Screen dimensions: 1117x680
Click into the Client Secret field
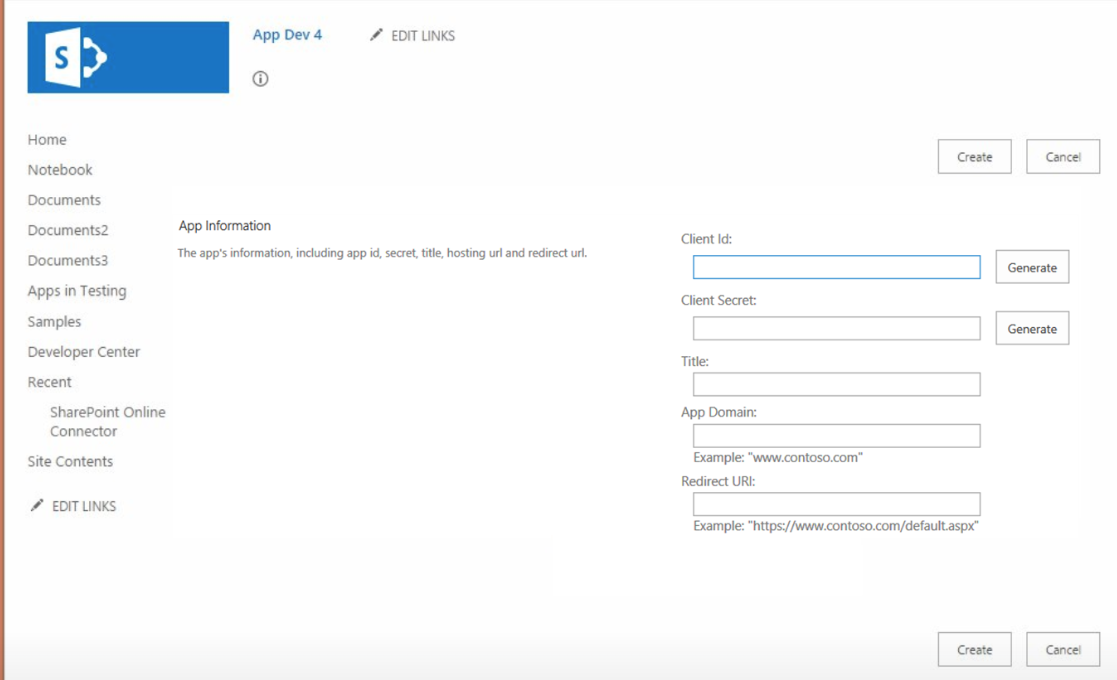[x=836, y=328]
